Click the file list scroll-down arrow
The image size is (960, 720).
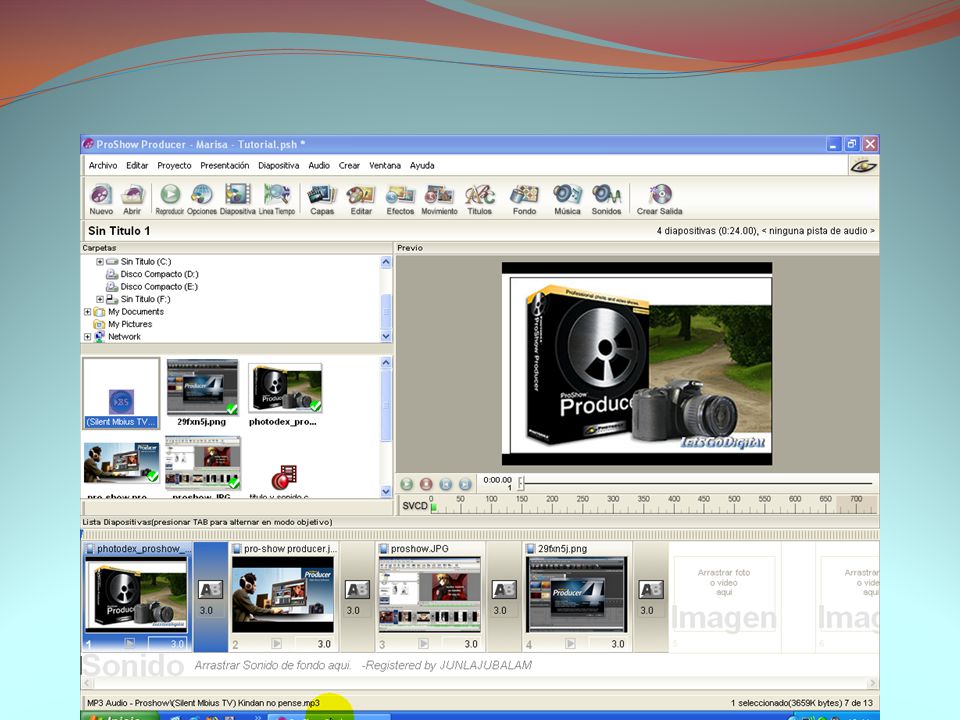(x=386, y=491)
